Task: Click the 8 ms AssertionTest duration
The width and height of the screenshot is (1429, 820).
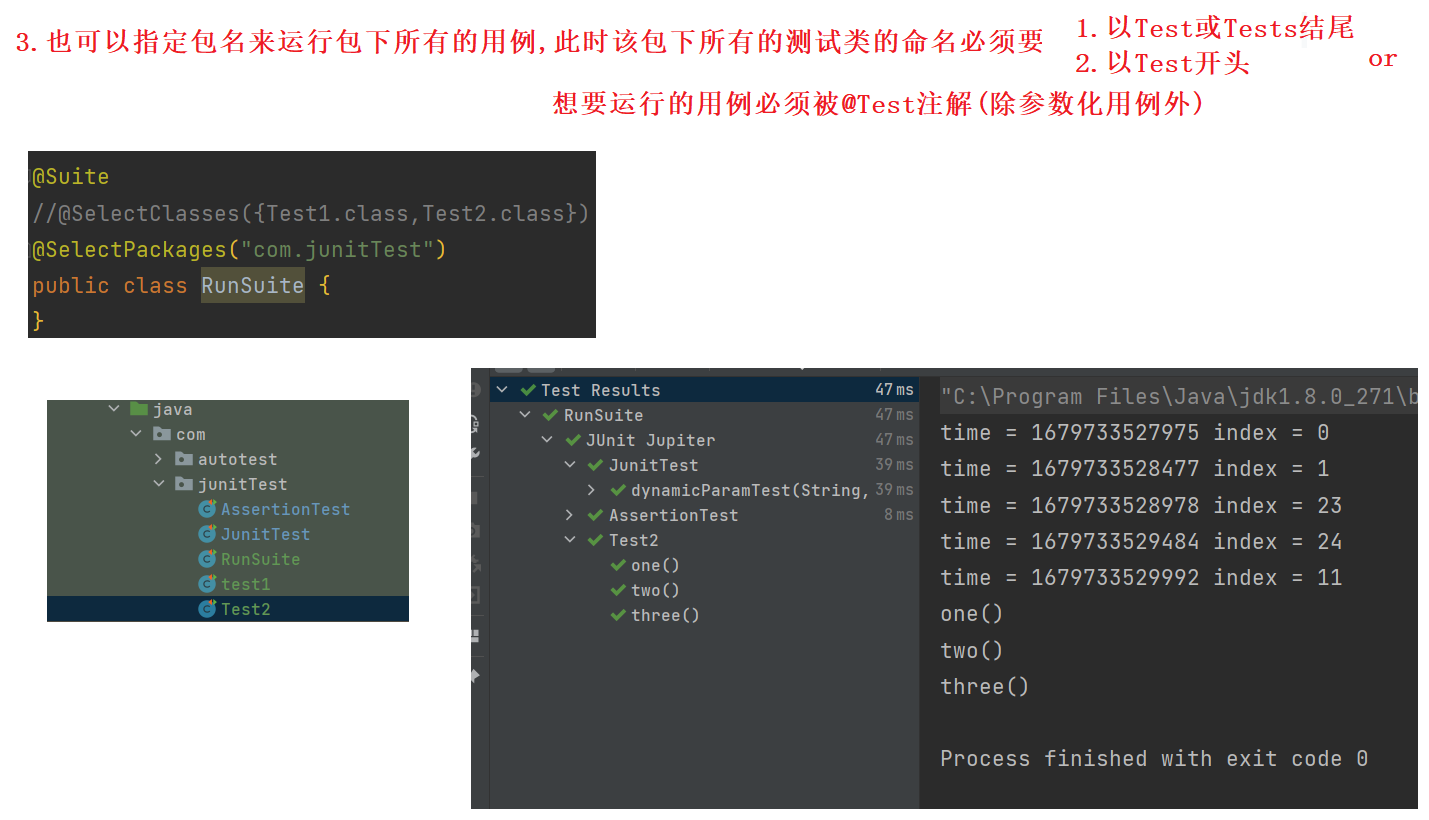Action: click(x=898, y=515)
